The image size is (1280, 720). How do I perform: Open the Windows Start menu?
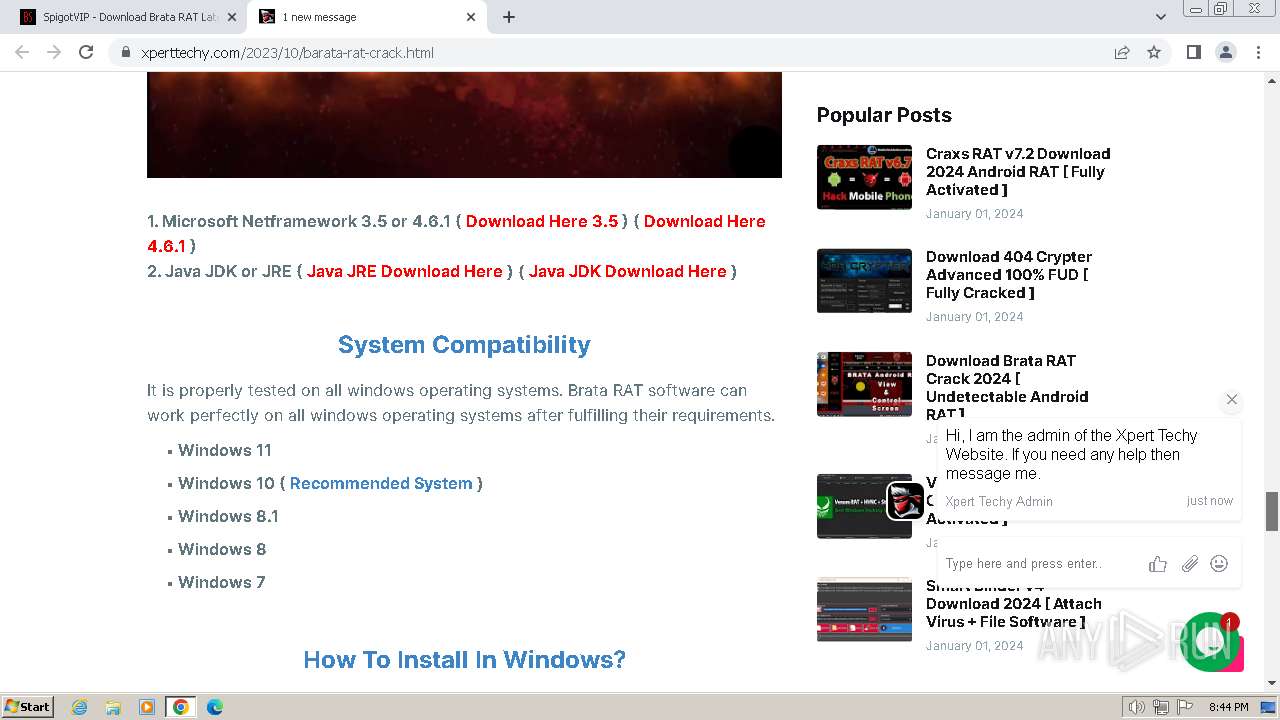28,706
